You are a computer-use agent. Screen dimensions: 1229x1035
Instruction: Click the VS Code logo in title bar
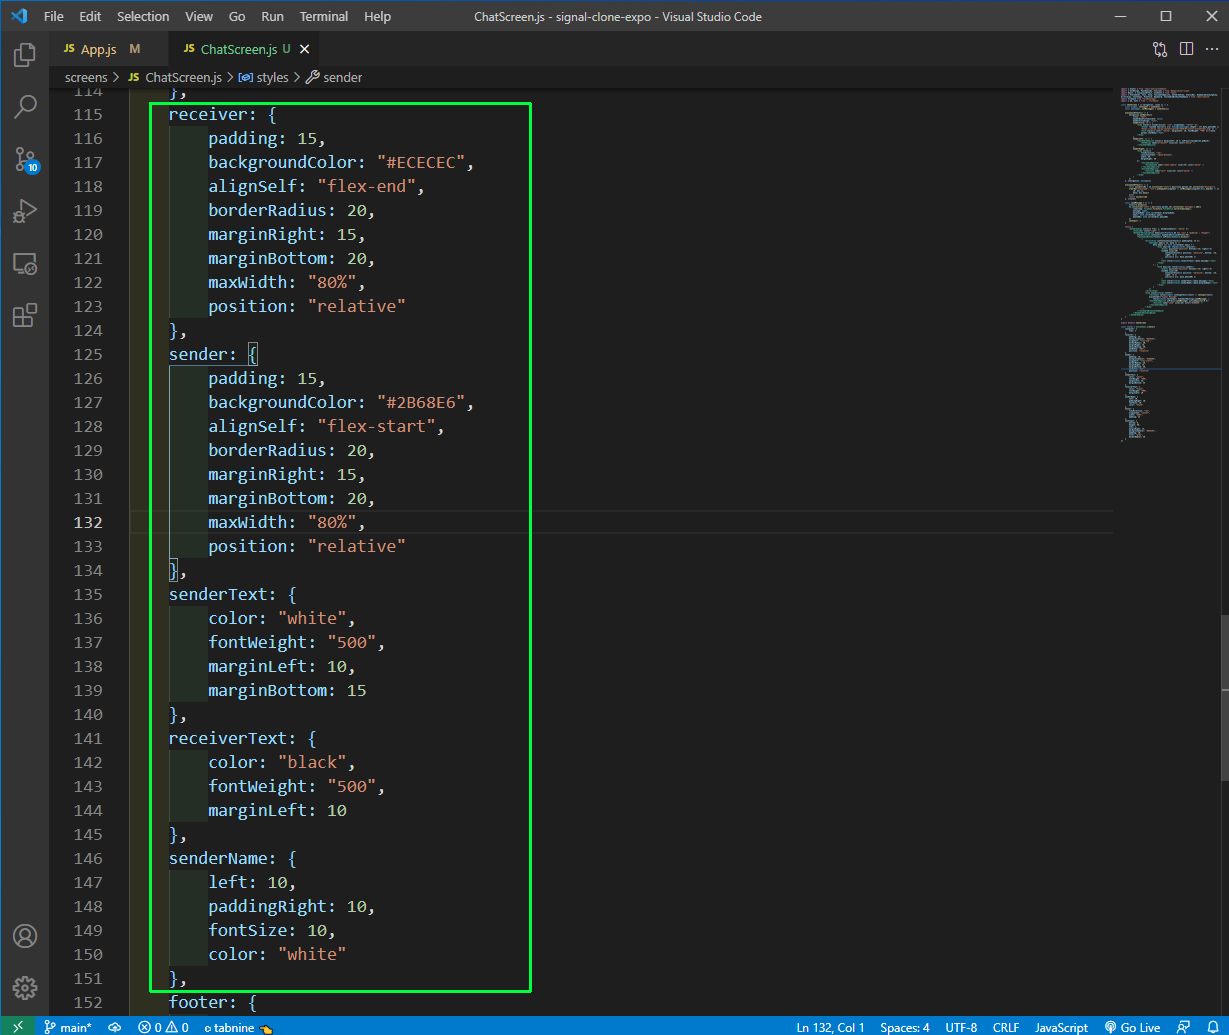(18, 16)
